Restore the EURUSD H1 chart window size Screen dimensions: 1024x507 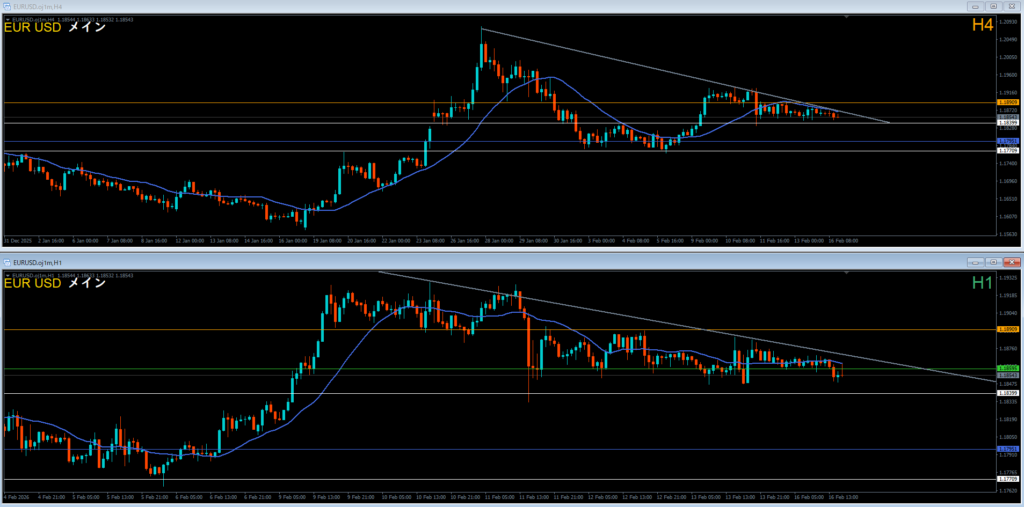coord(993,262)
